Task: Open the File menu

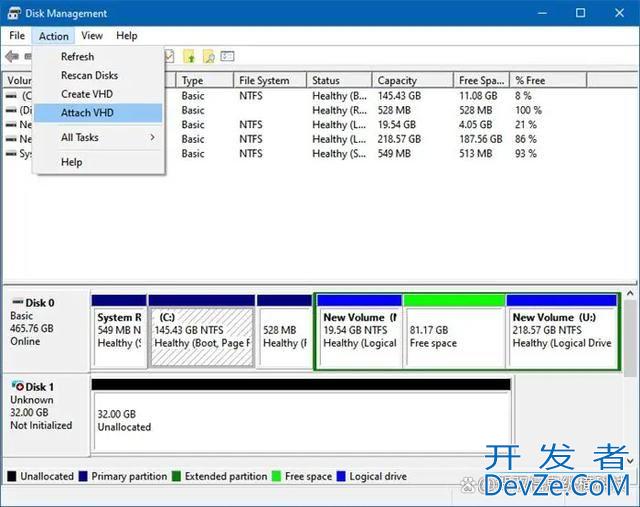Action: 17,36
